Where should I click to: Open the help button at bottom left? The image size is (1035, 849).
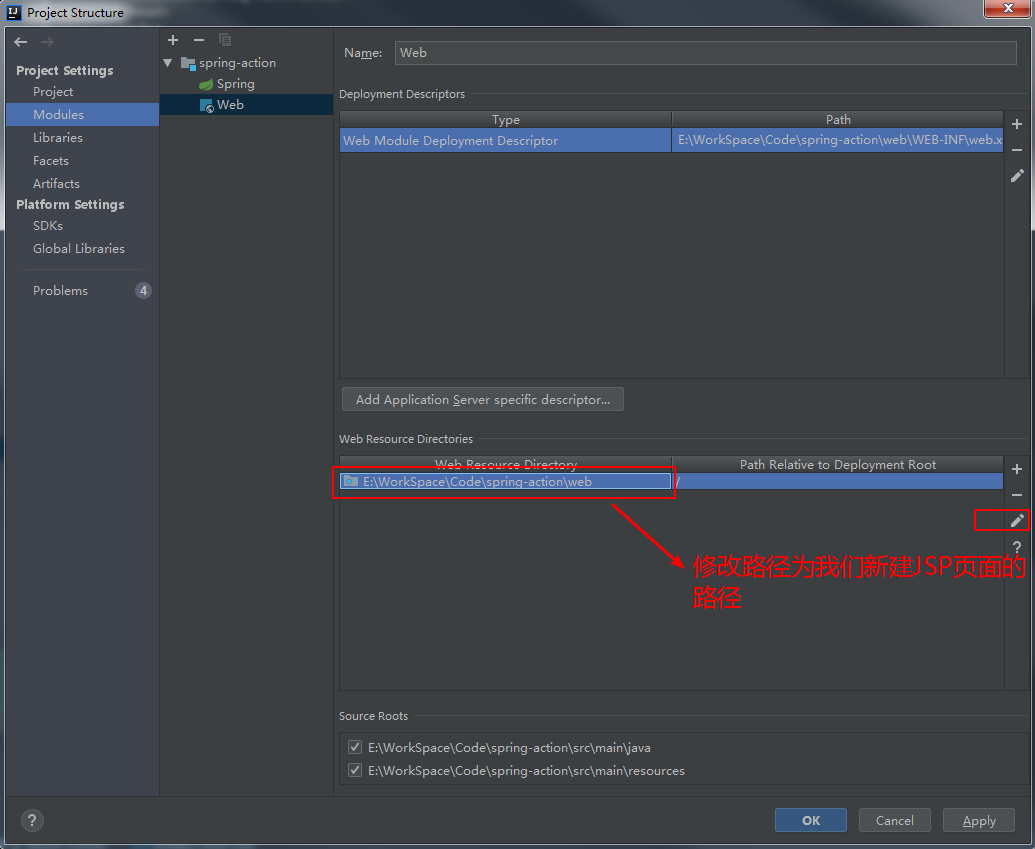point(32,821)
